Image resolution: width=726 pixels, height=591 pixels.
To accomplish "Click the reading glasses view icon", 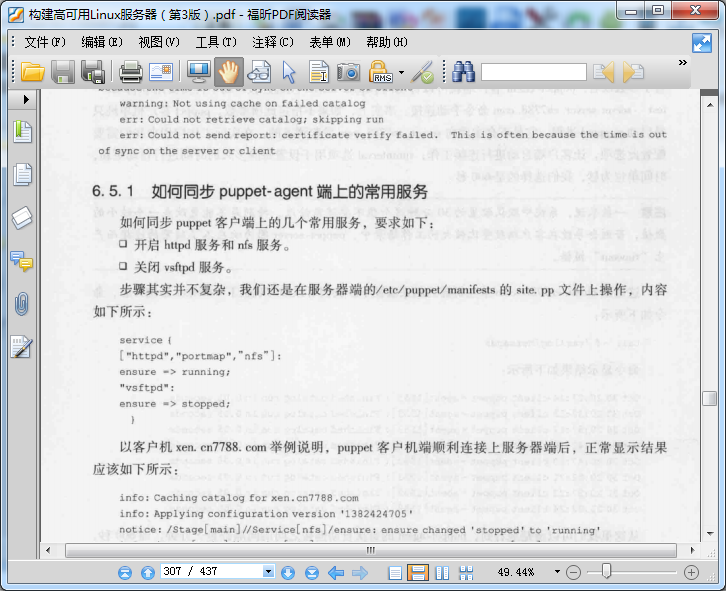I will 258,72.
